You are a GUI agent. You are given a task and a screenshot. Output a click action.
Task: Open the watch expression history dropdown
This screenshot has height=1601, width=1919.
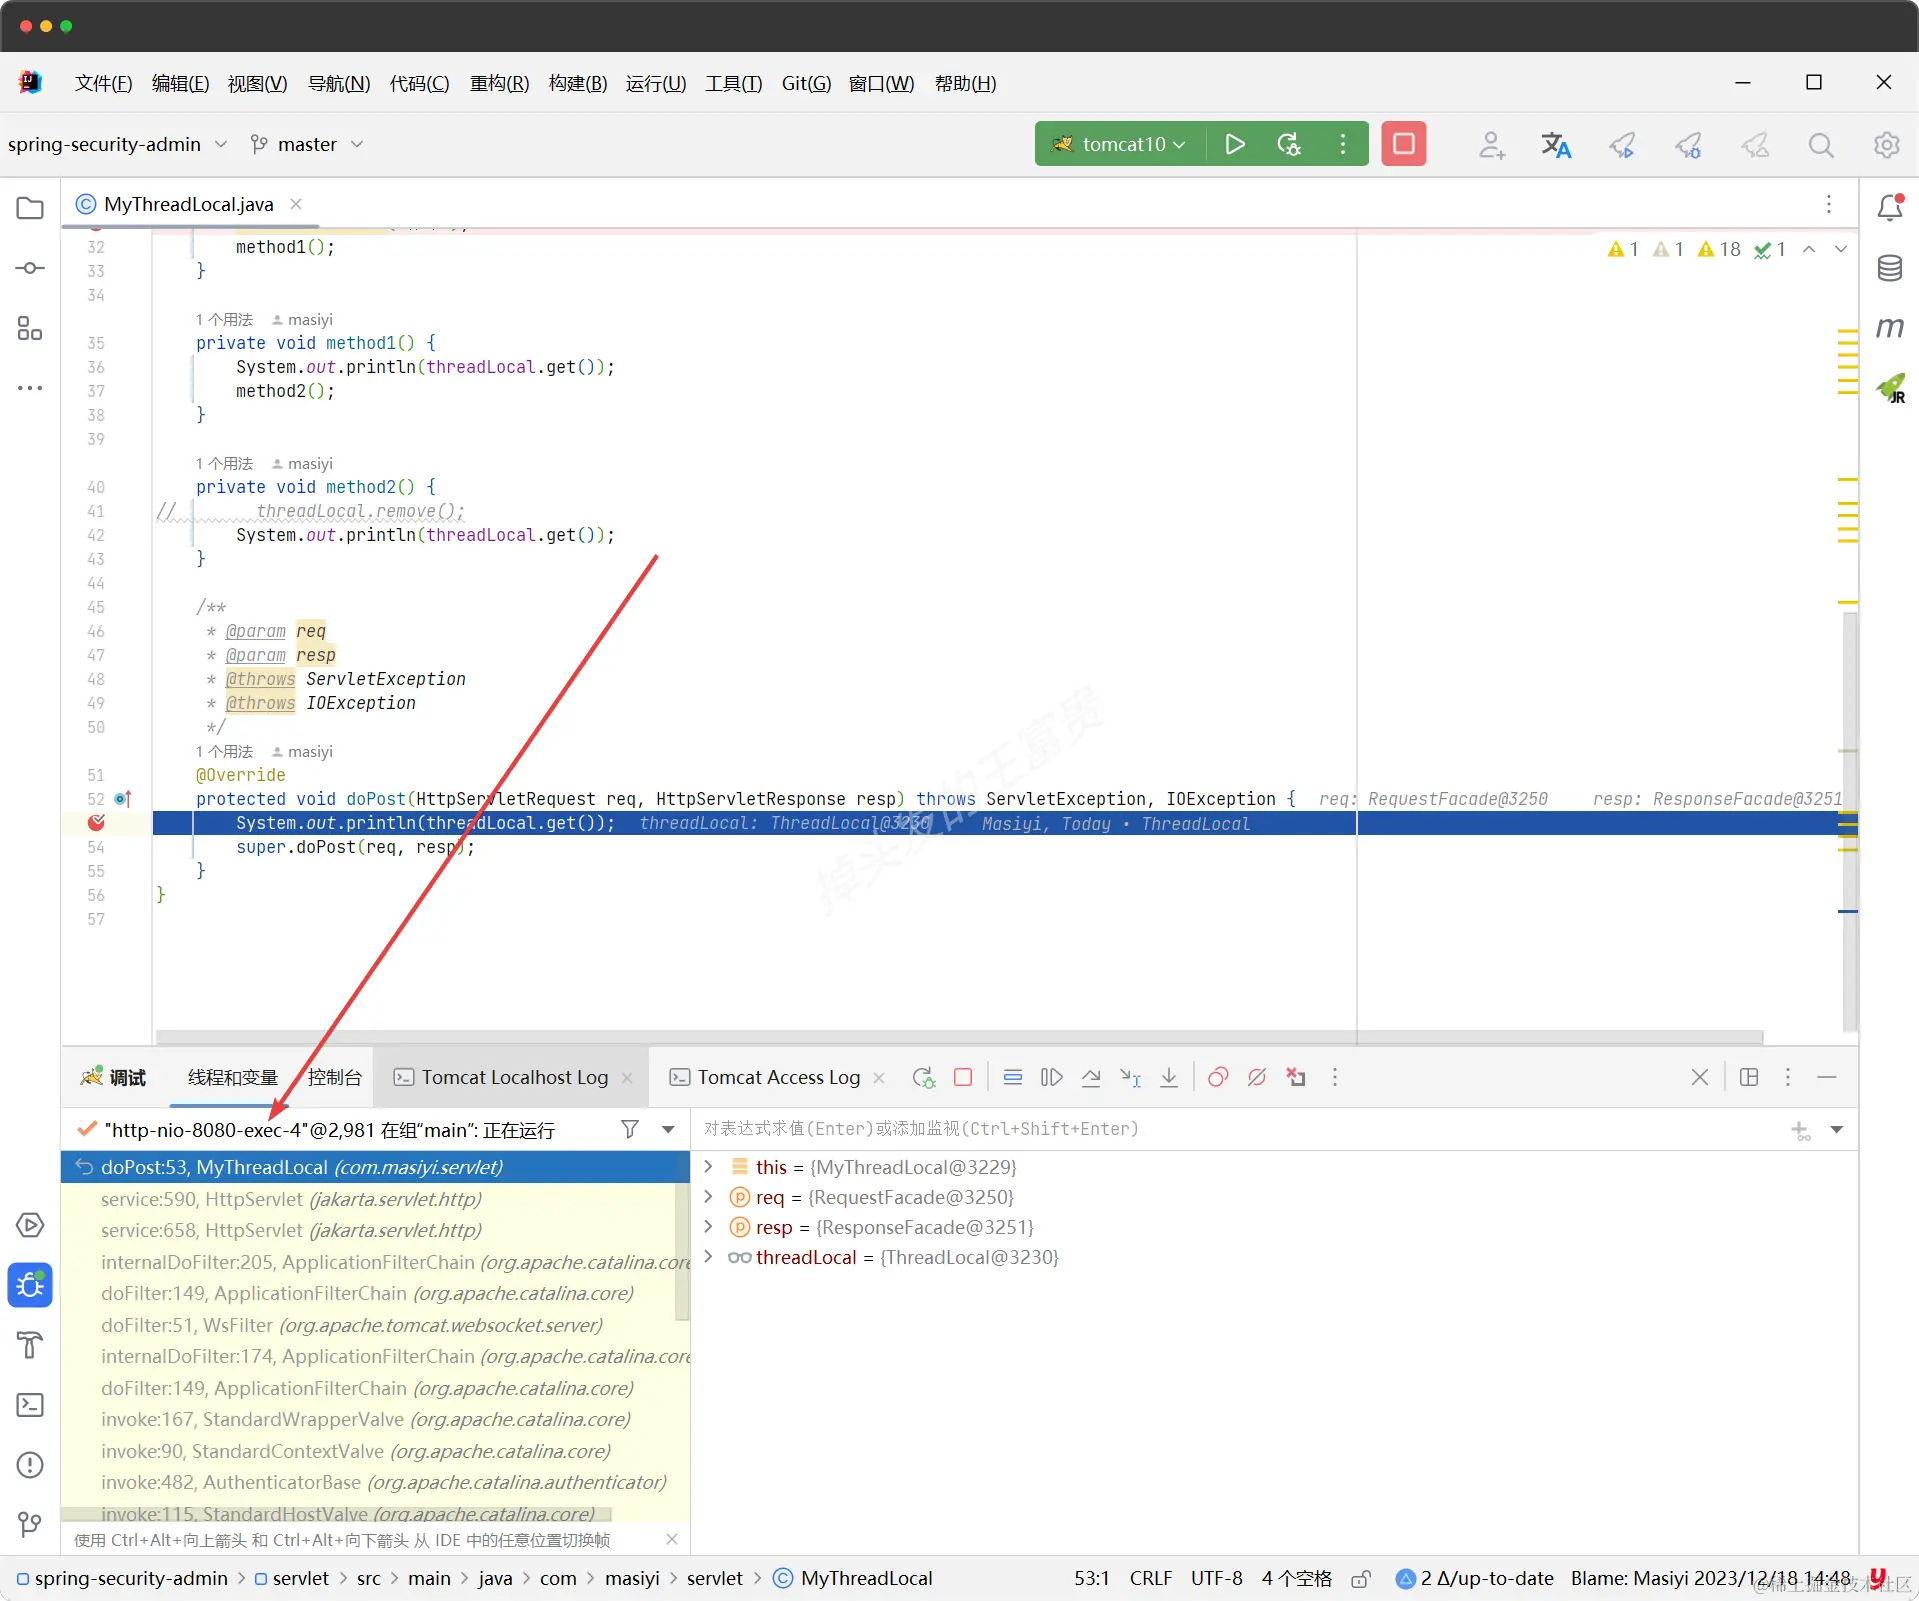click(x=1837, y=1129)
